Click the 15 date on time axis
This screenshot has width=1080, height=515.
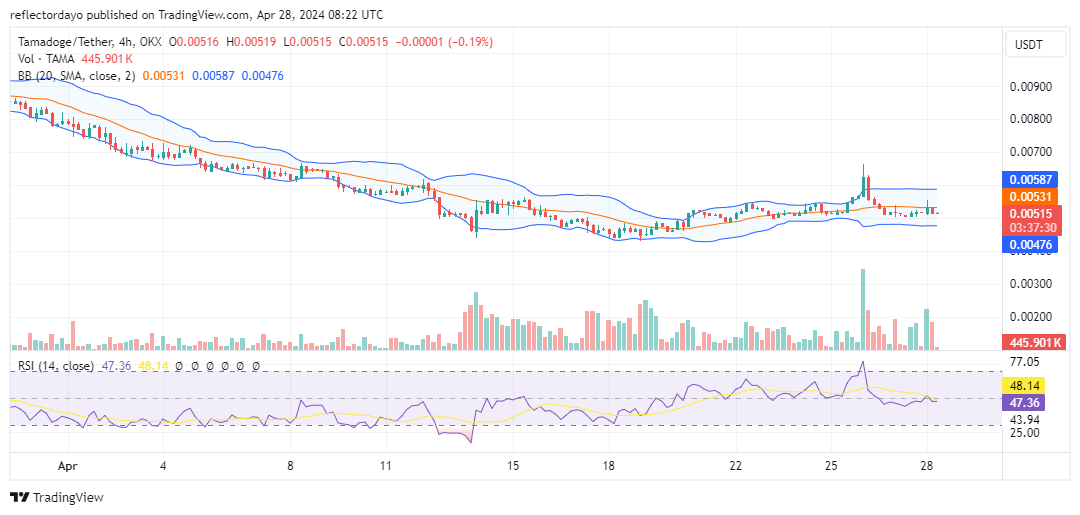[513, 465]
